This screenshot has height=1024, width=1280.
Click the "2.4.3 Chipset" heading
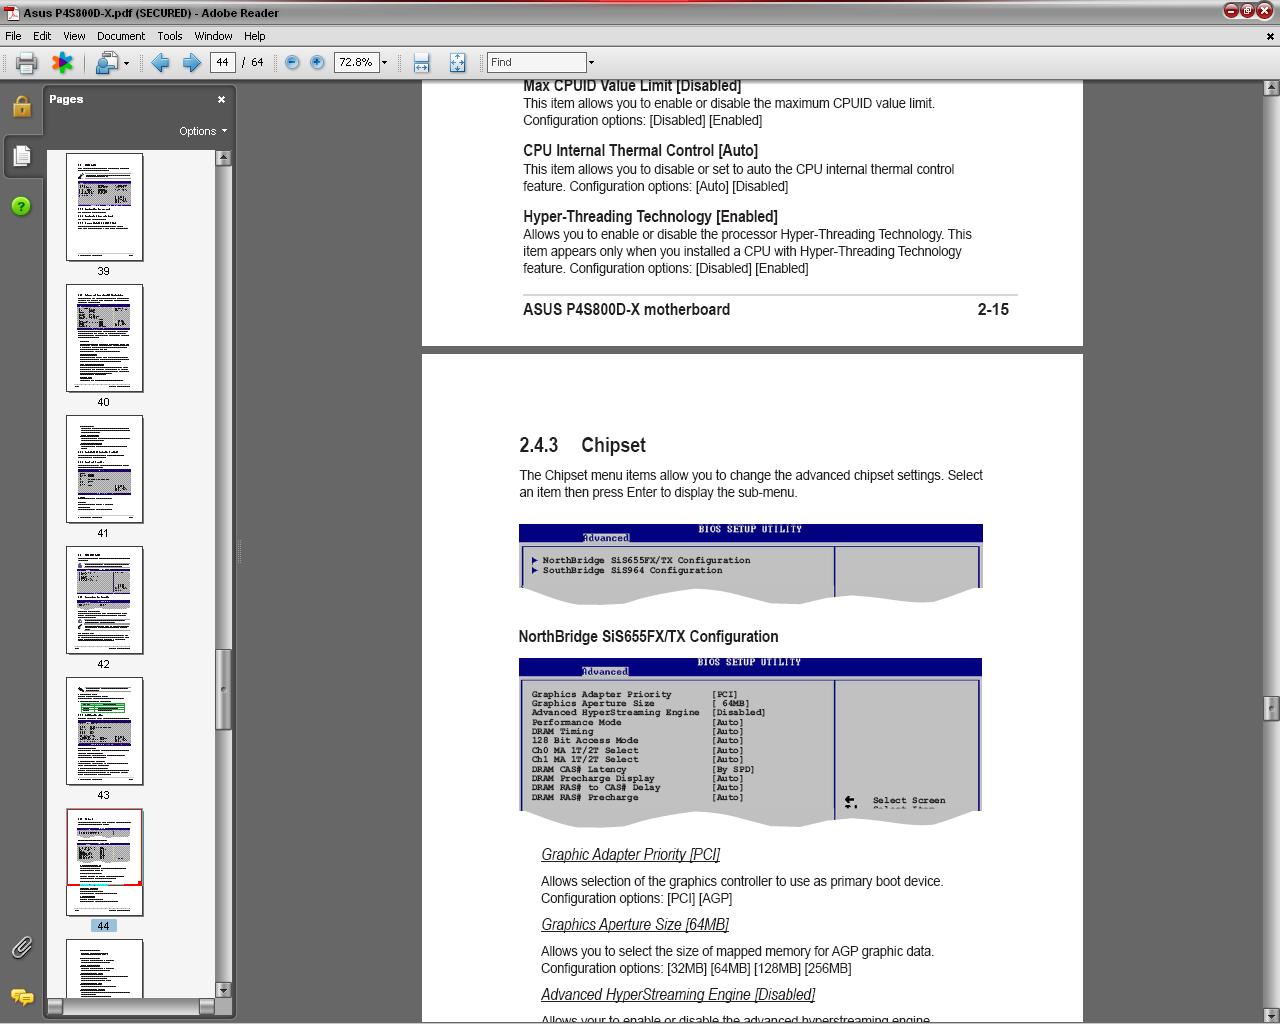pos(582,445)
